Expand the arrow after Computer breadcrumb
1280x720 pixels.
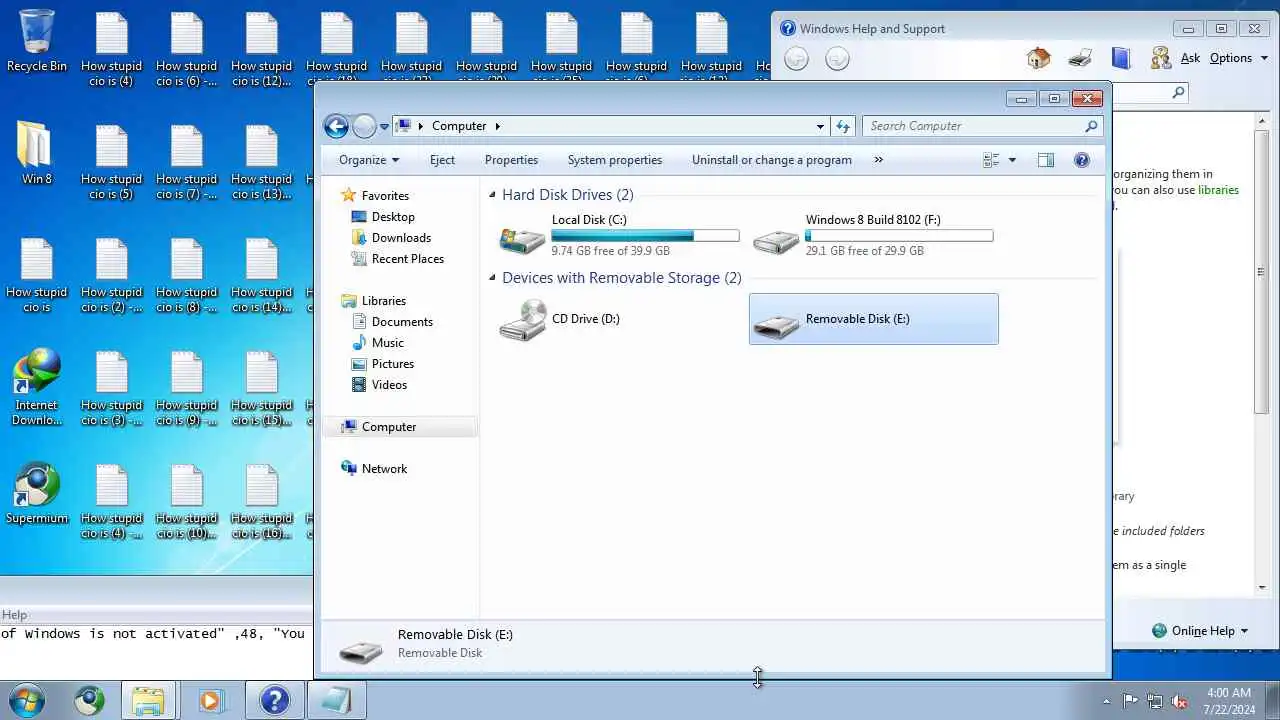pos(497,126)
